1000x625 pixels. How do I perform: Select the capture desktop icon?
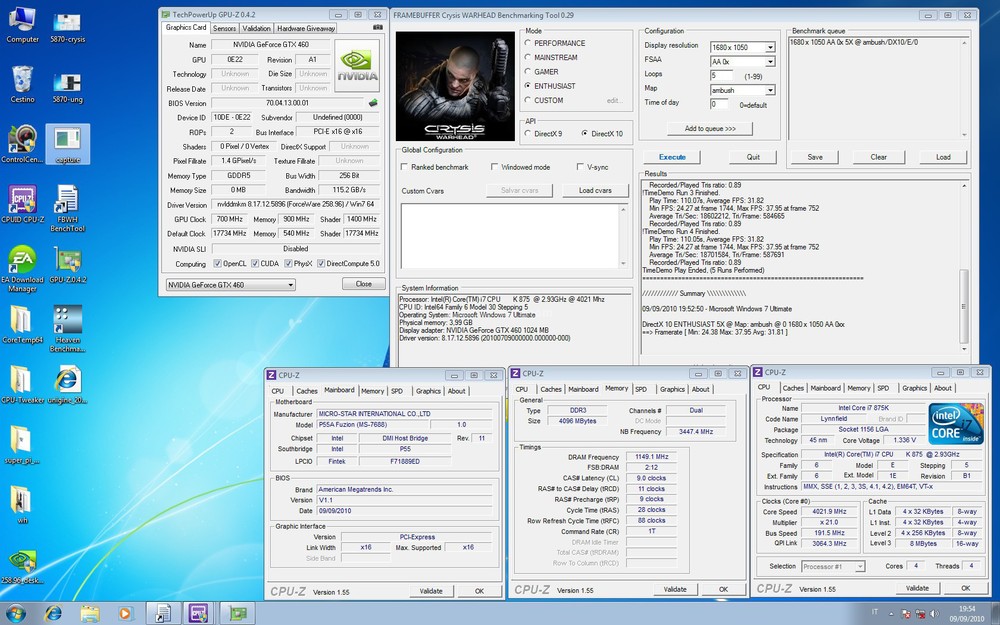pyautogui.click(x=68, y=144)
